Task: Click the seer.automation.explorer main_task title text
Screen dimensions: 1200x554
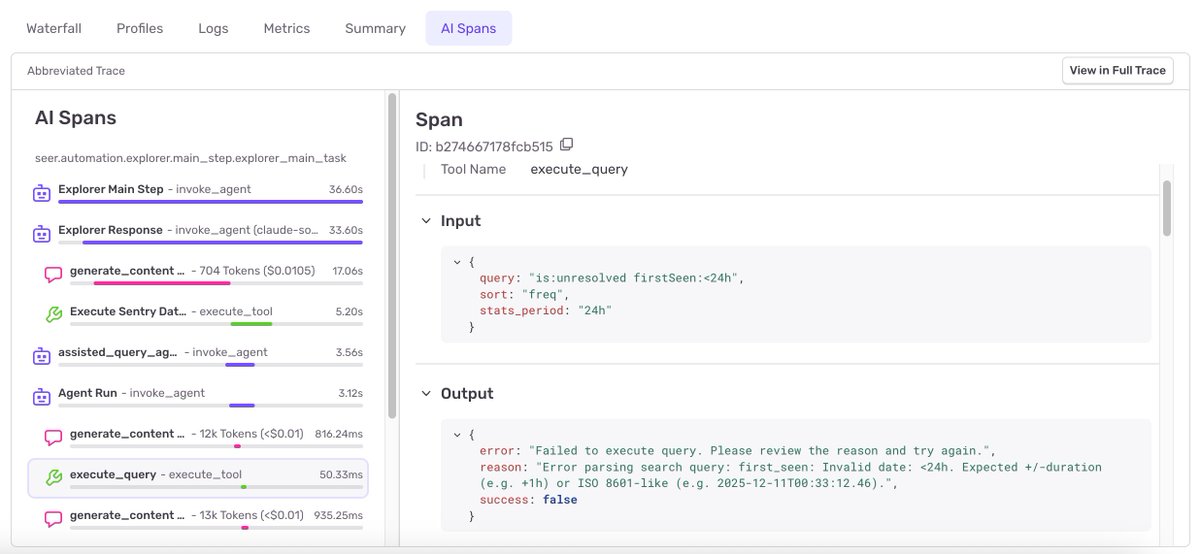Action: [191, 158]
